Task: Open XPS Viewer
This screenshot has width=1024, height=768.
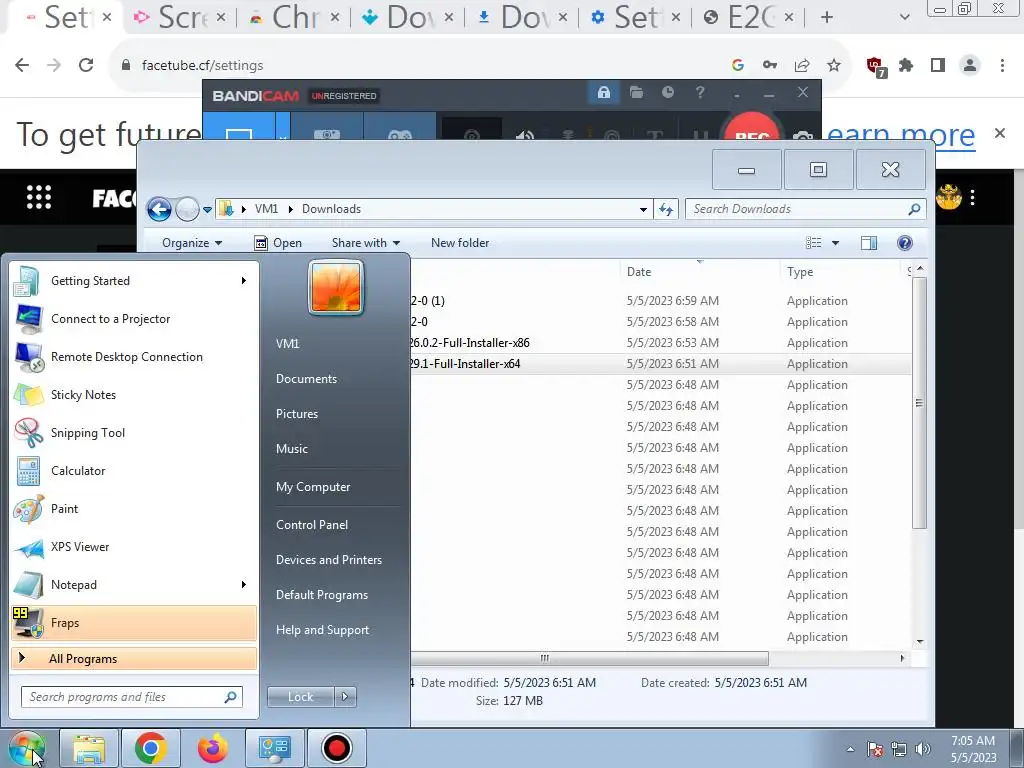Action: (x=133, y=547)
